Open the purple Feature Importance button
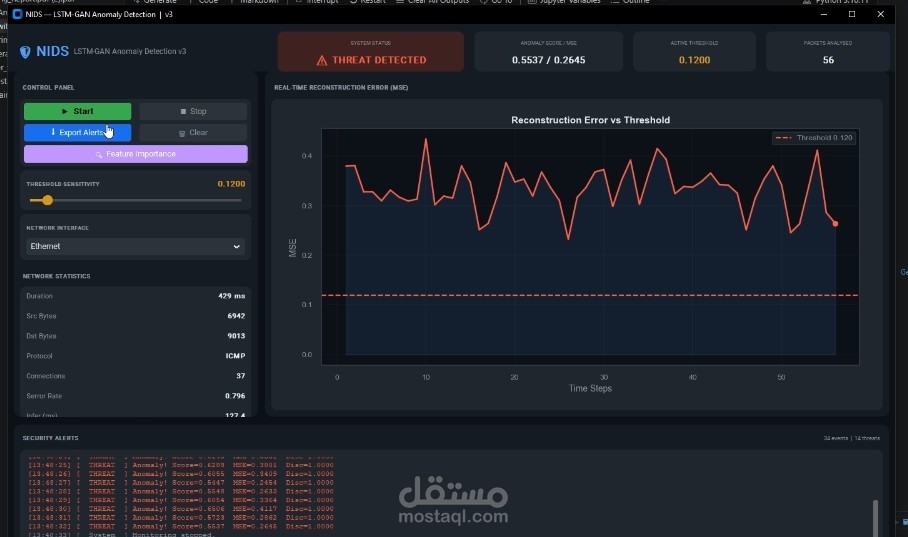The width and height of the screenshot is (908, 537). point(136,154)
